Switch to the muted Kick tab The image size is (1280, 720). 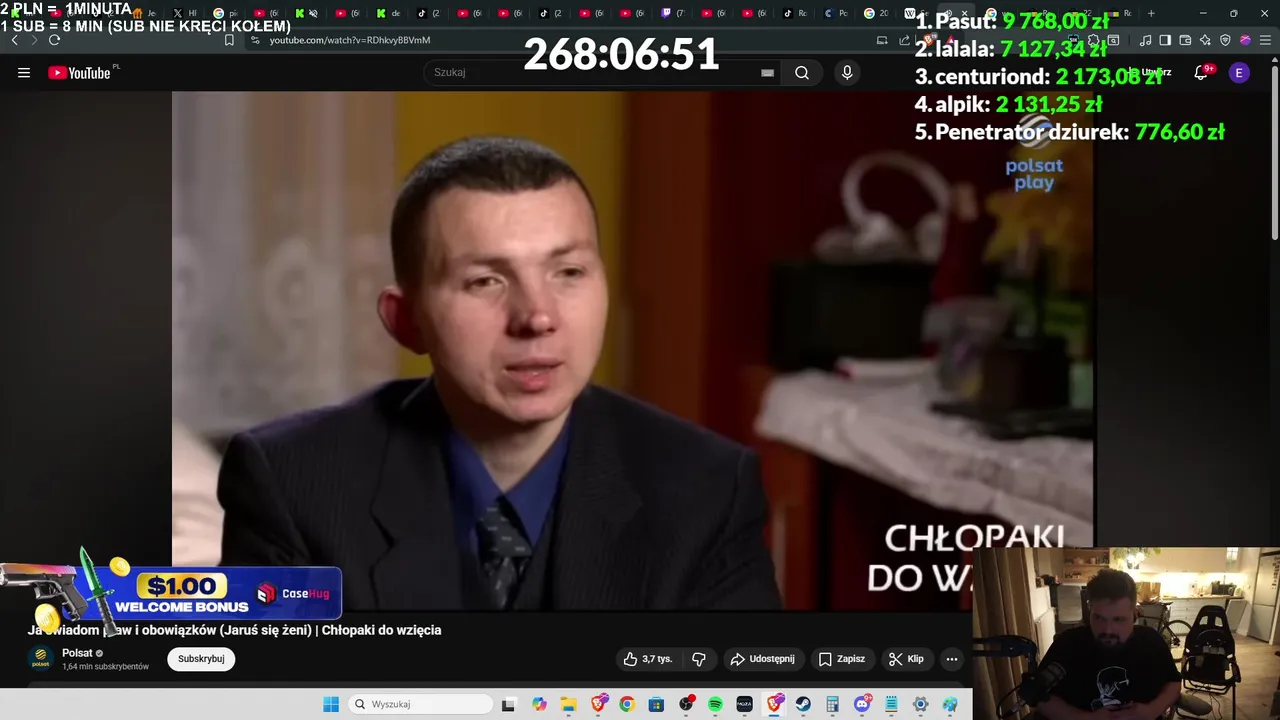[x=306, y=13]
